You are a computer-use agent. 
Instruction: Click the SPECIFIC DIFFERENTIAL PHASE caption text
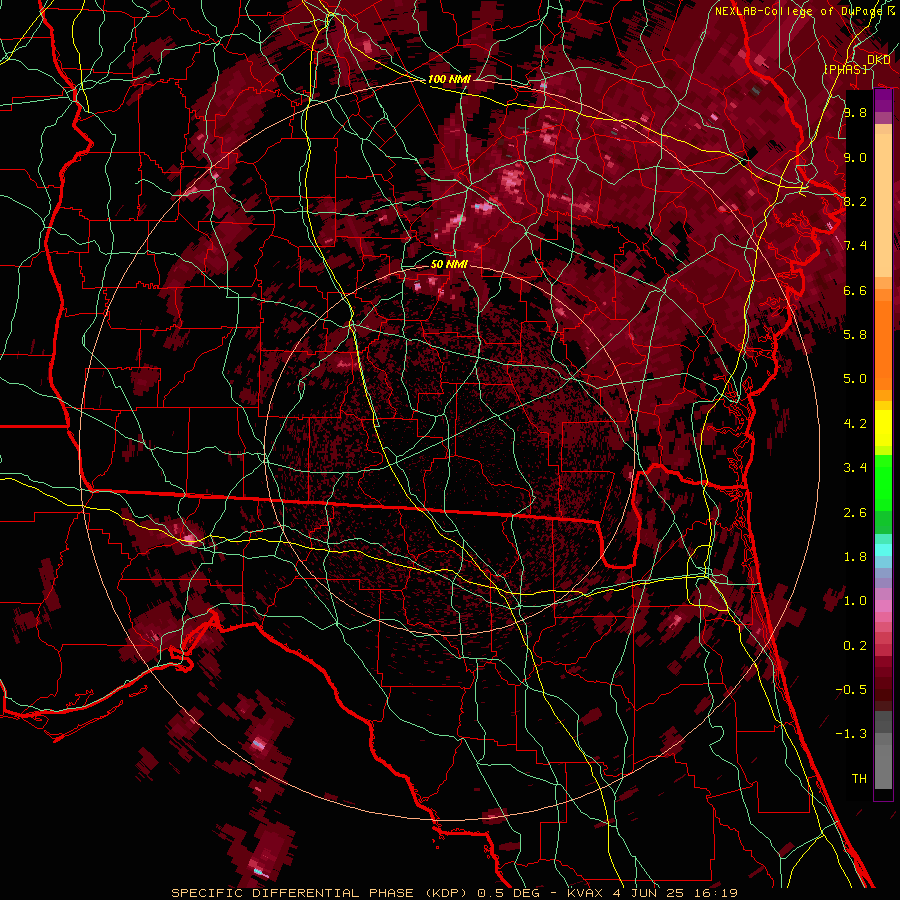coord(292,893)
